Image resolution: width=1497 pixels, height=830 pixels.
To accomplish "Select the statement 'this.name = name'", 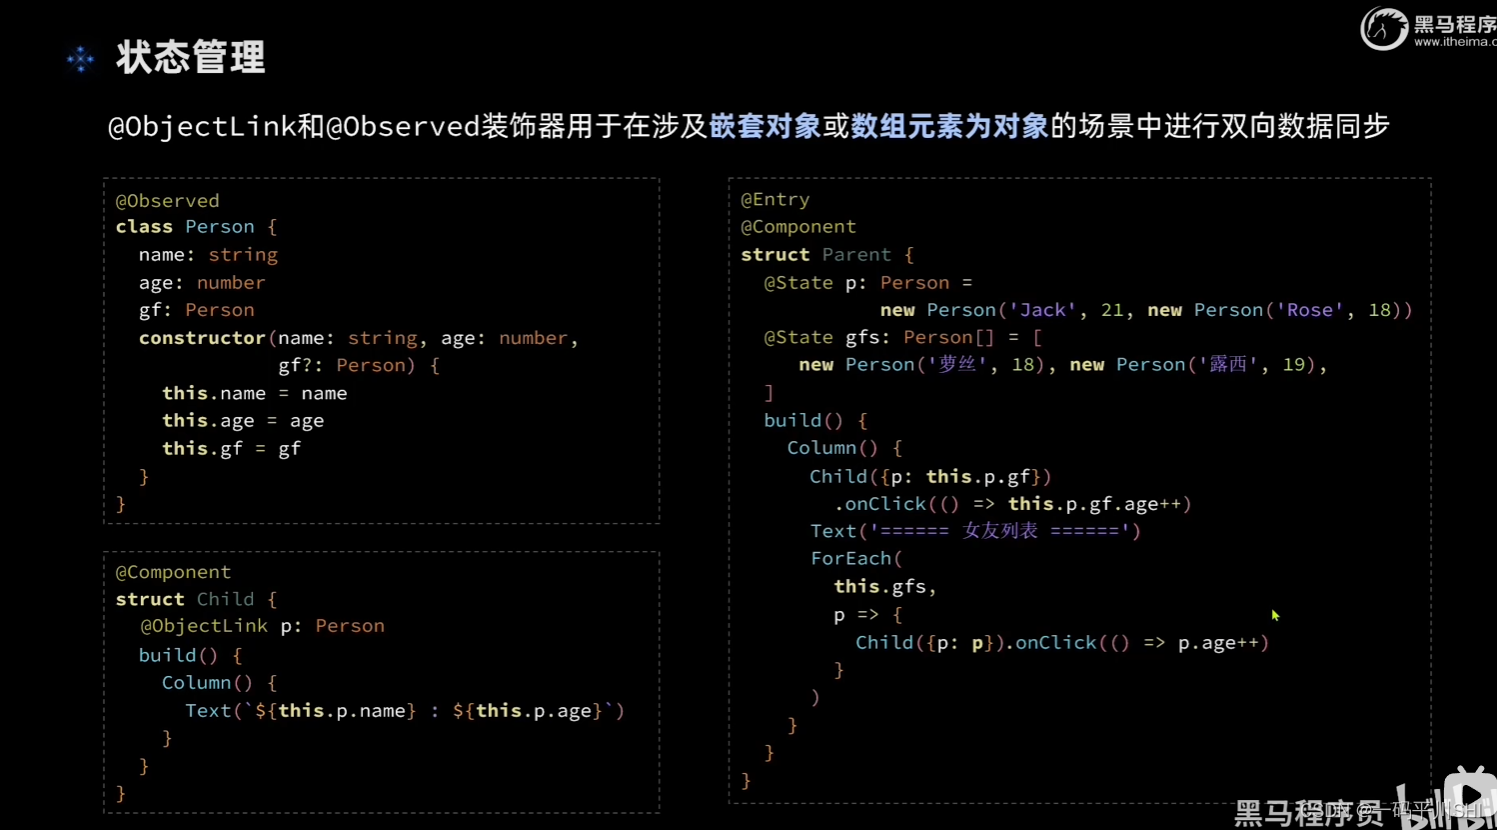I will (254, 393).
